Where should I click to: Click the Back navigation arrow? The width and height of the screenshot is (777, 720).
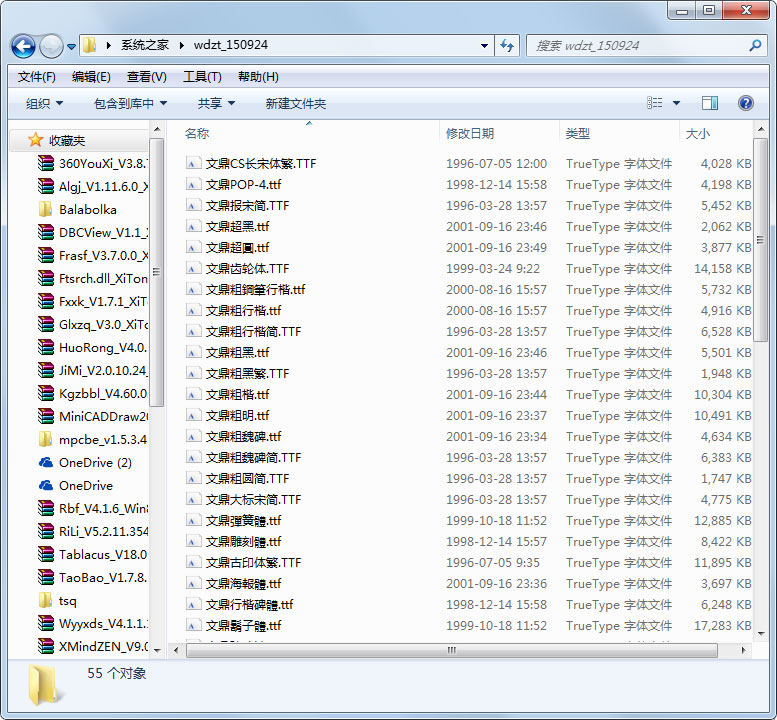23,46
